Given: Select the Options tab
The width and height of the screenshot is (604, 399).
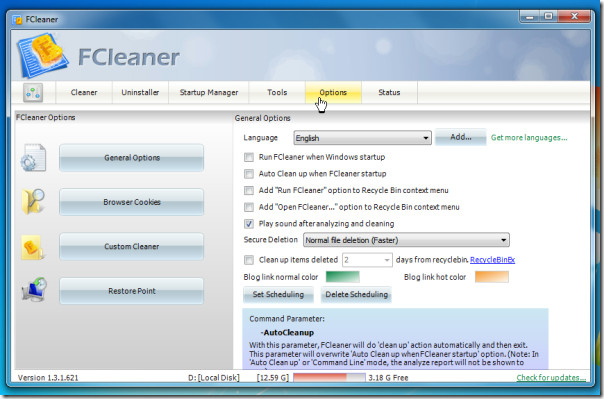Looking at the screenshot, I should 333,92.
